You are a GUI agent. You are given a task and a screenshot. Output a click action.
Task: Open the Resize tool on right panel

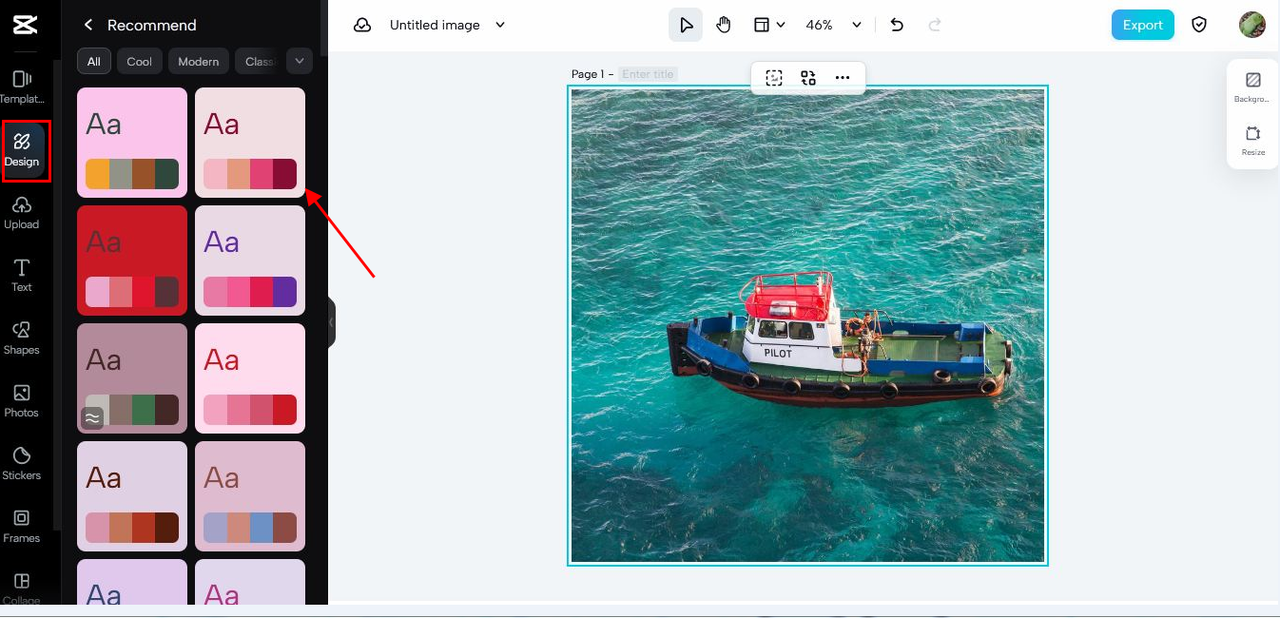(1253, 140)
